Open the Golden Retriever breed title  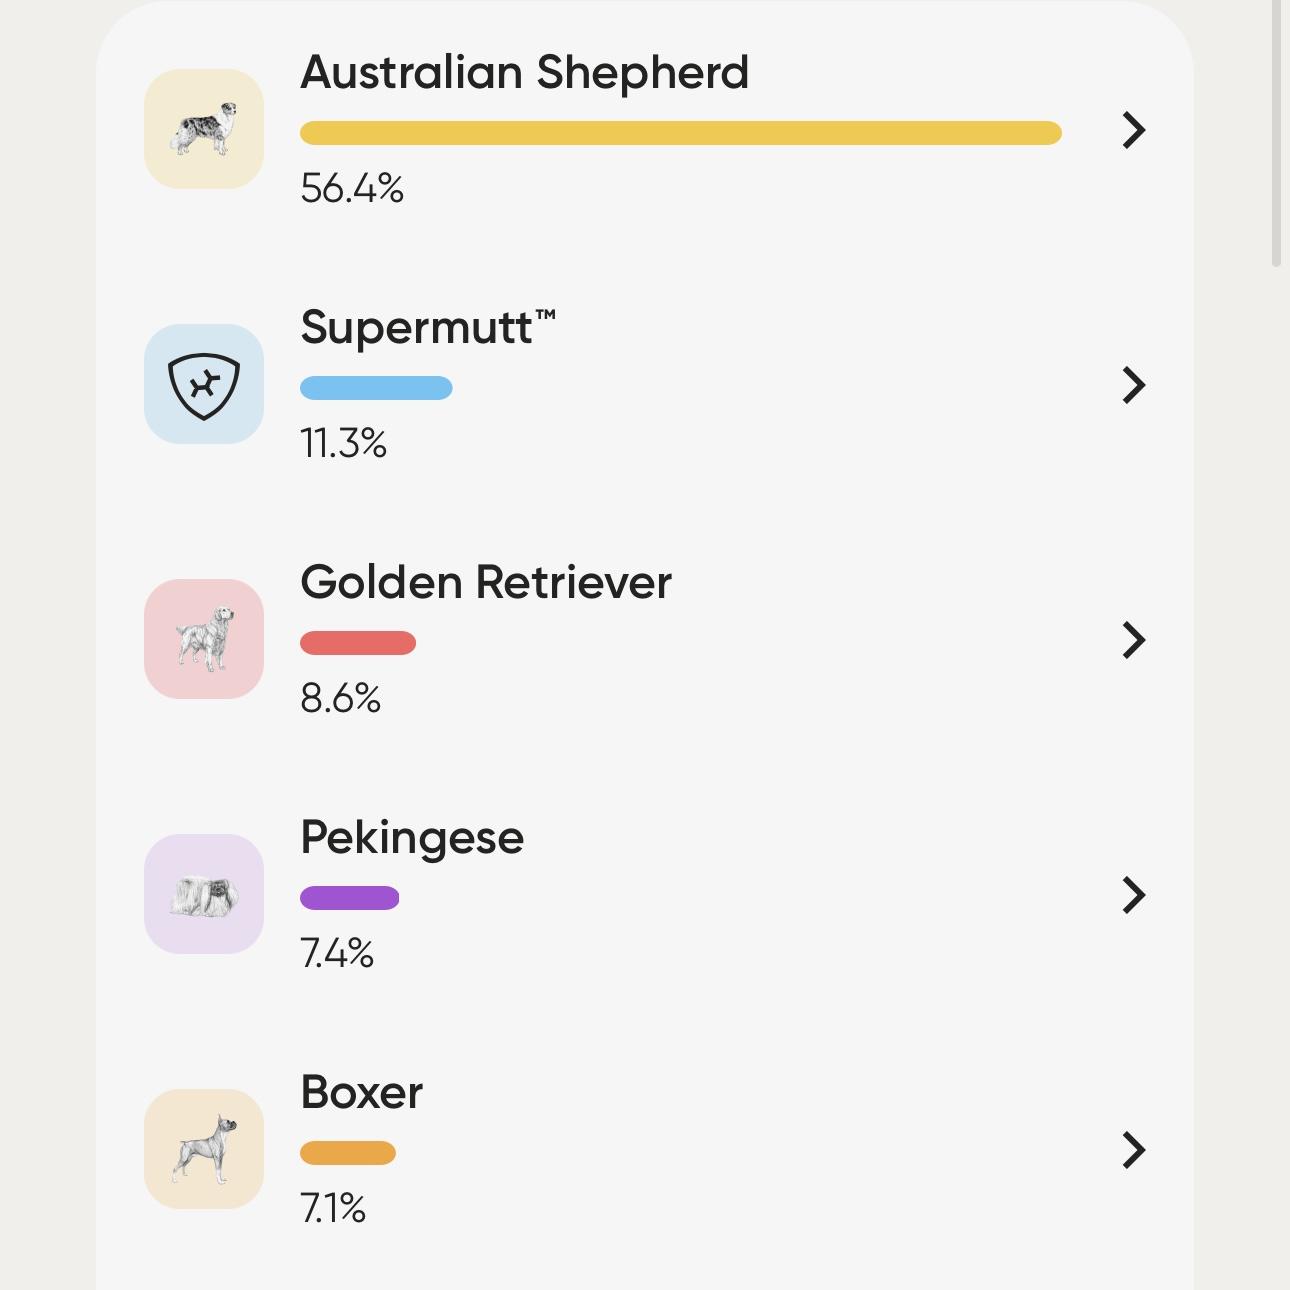(x=486, y=582)
